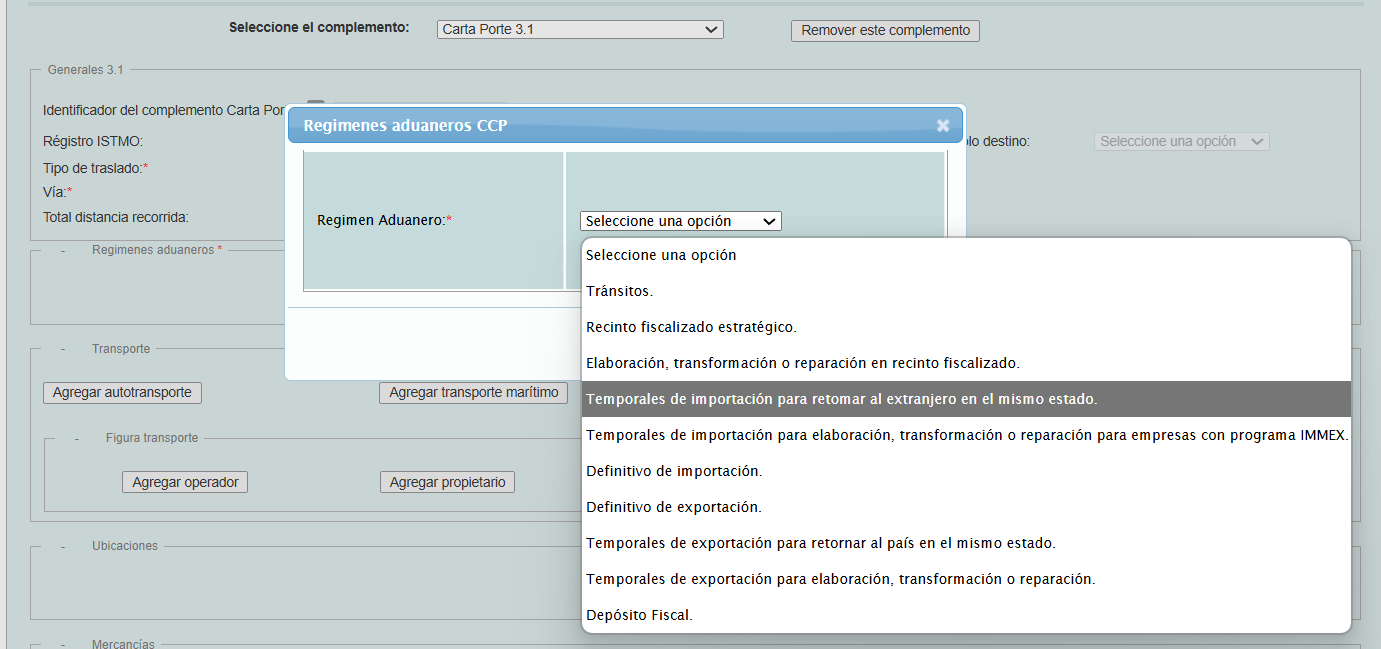
Task: Collapse the Regimenes aduaneros section
Action: (x=62, y=250)
